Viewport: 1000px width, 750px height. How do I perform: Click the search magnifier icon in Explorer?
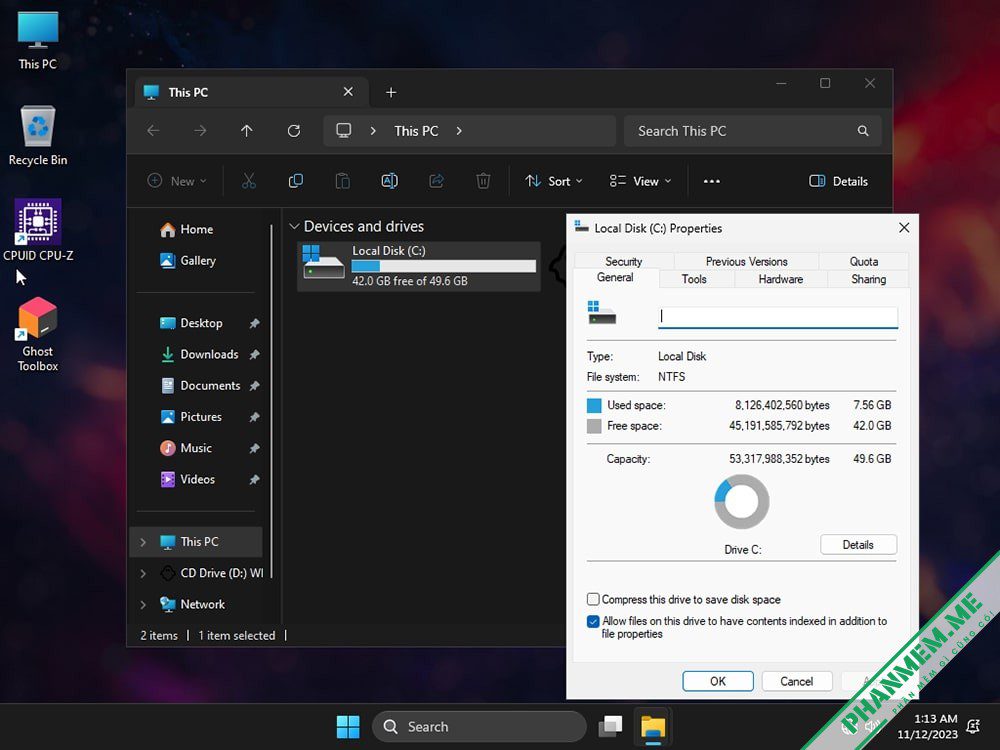point(863,131)
